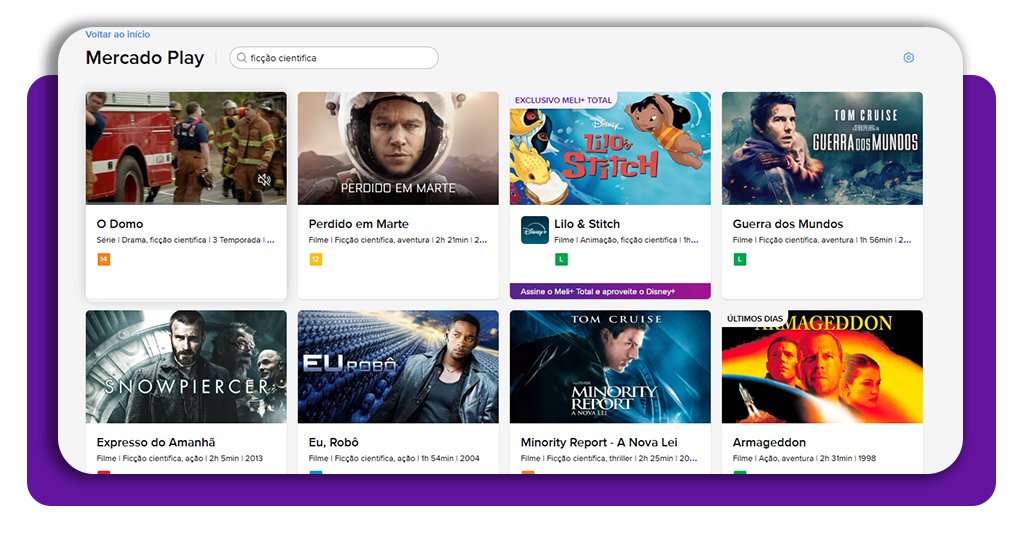
Task: Click the Disney+ logo beside Lilo & Stitch
Action: tap(535, 230)
